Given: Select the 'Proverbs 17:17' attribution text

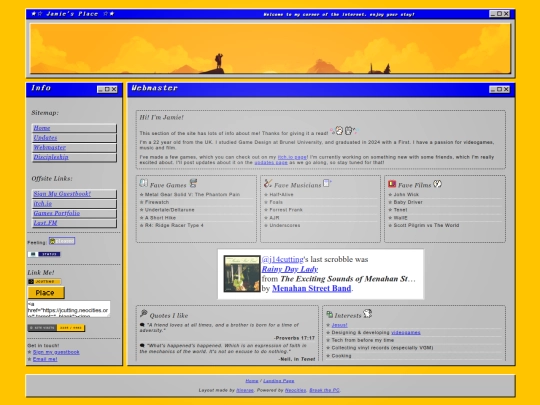Looking at the screenshot, I should point(294,338).
